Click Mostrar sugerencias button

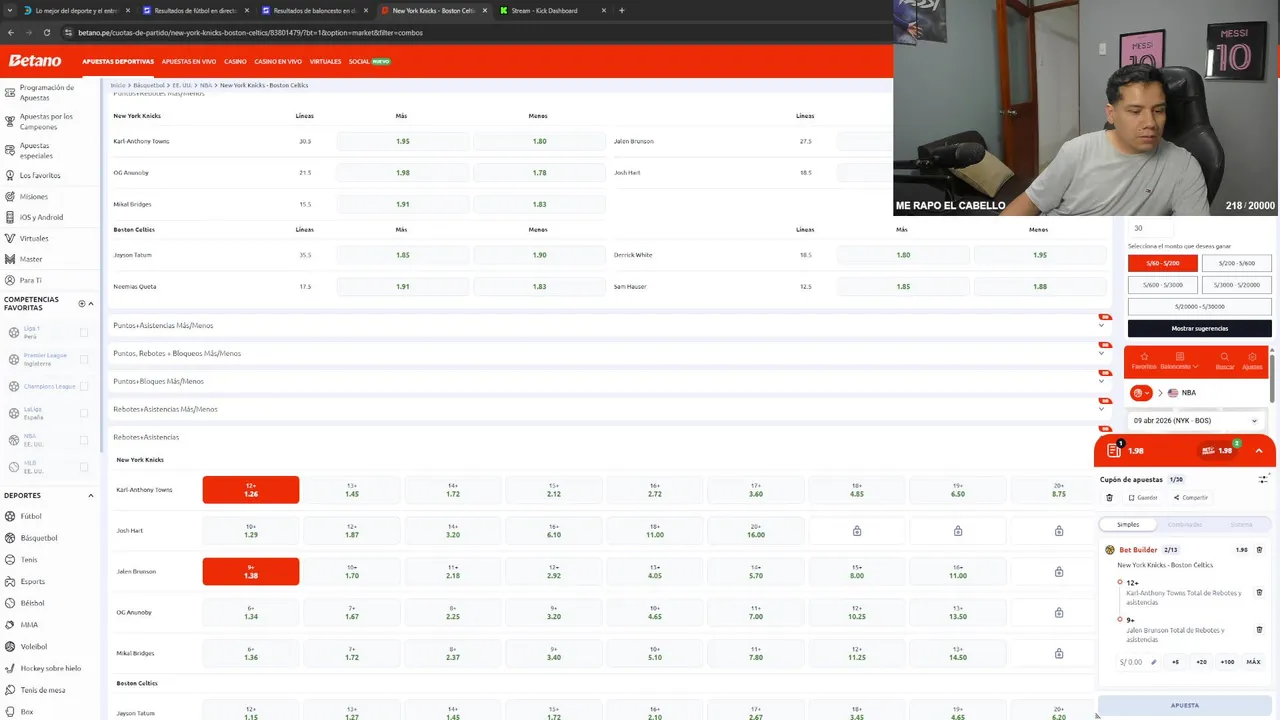coord(1200,328)
